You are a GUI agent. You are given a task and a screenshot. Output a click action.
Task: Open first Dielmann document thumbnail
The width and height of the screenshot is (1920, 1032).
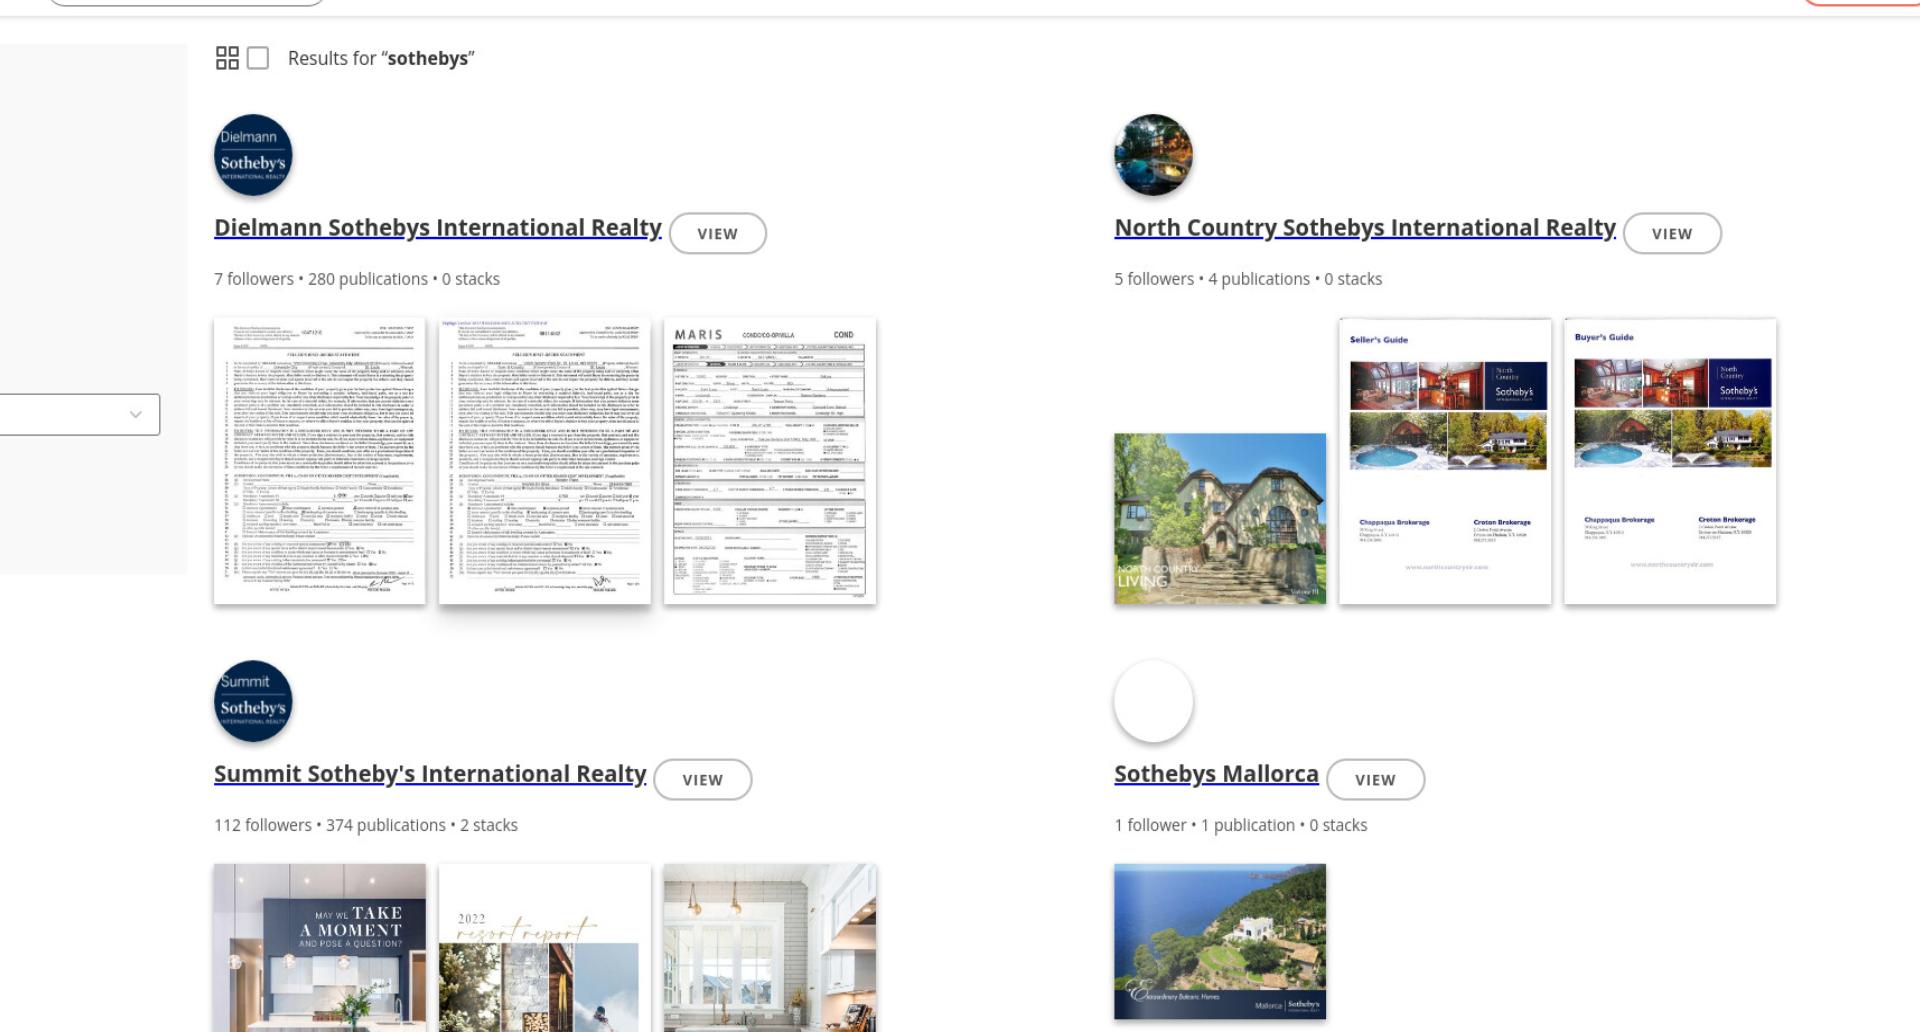319,461
